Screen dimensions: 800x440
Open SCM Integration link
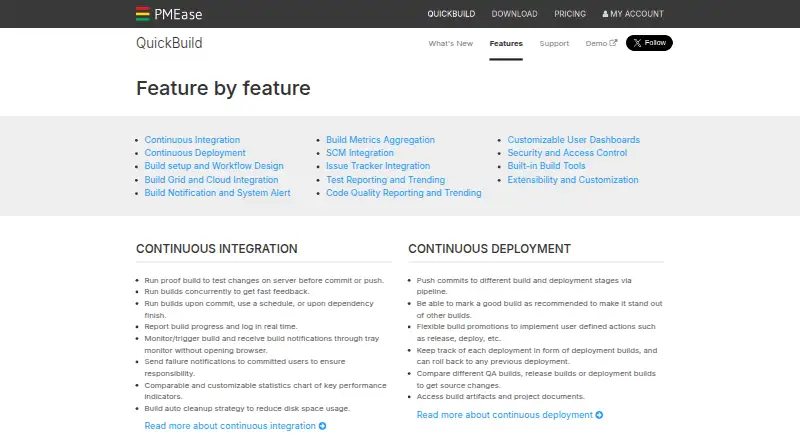360,153
